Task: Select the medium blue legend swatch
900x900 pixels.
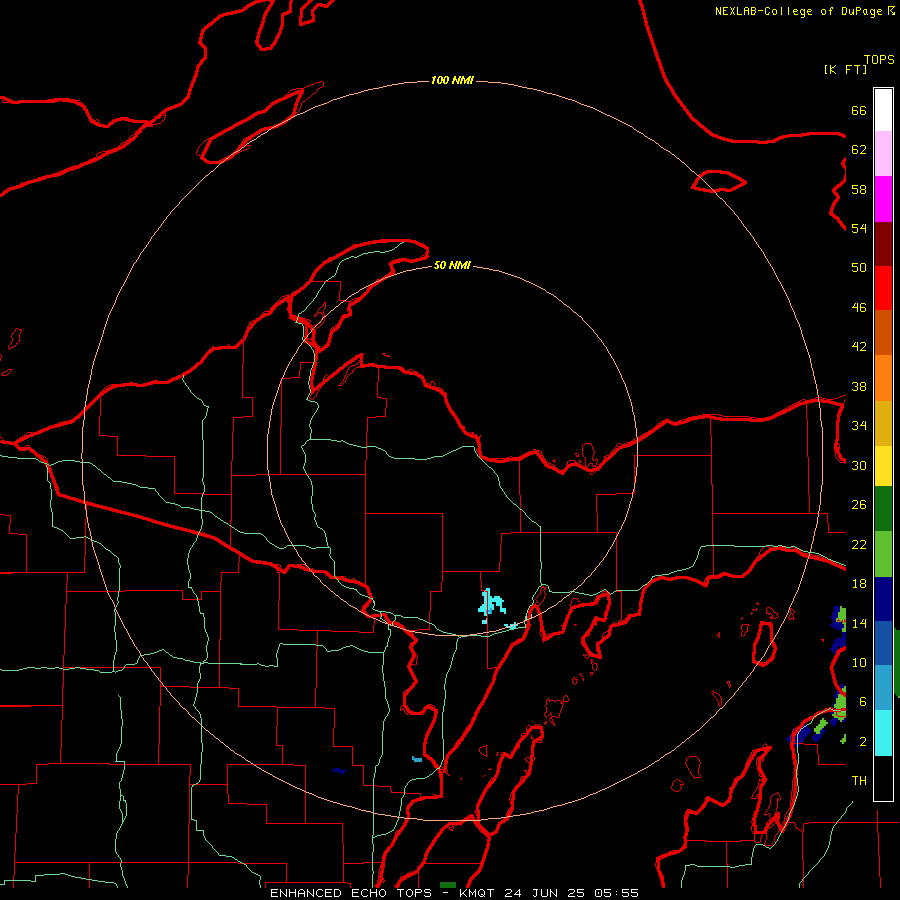Action: [883, 643]
